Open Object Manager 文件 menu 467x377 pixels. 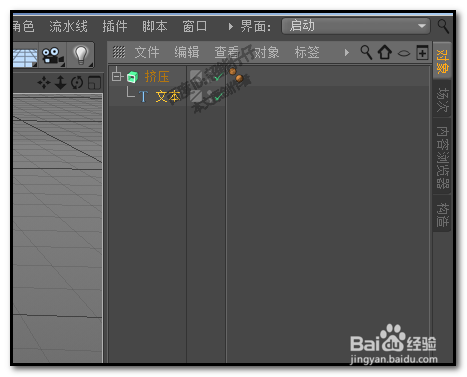[x=147, y=52]
